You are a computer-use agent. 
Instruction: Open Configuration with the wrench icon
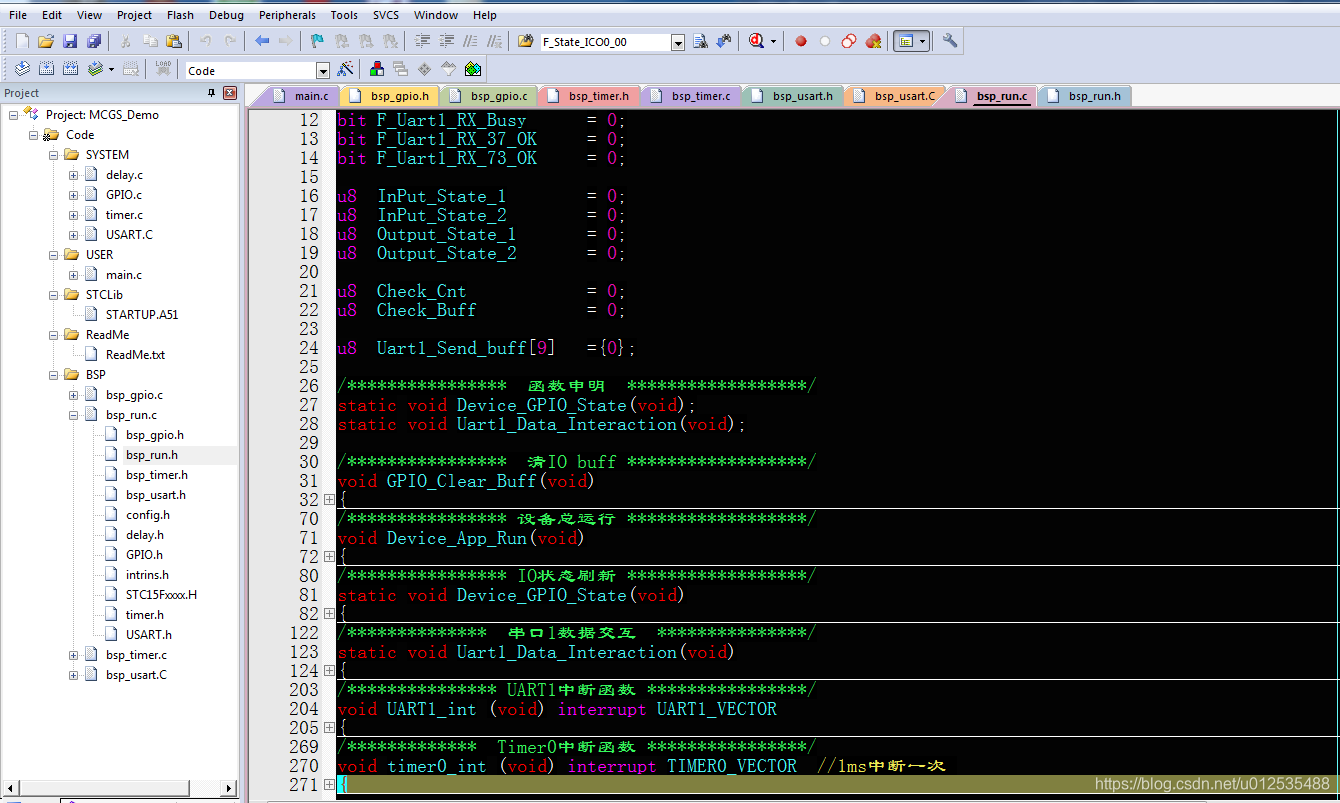[x=950, y=41]
